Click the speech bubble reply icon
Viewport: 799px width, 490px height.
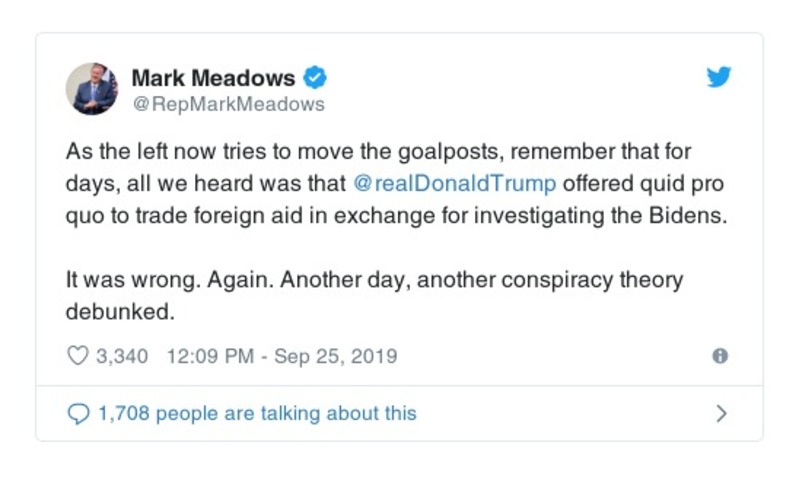coord(77,413)
